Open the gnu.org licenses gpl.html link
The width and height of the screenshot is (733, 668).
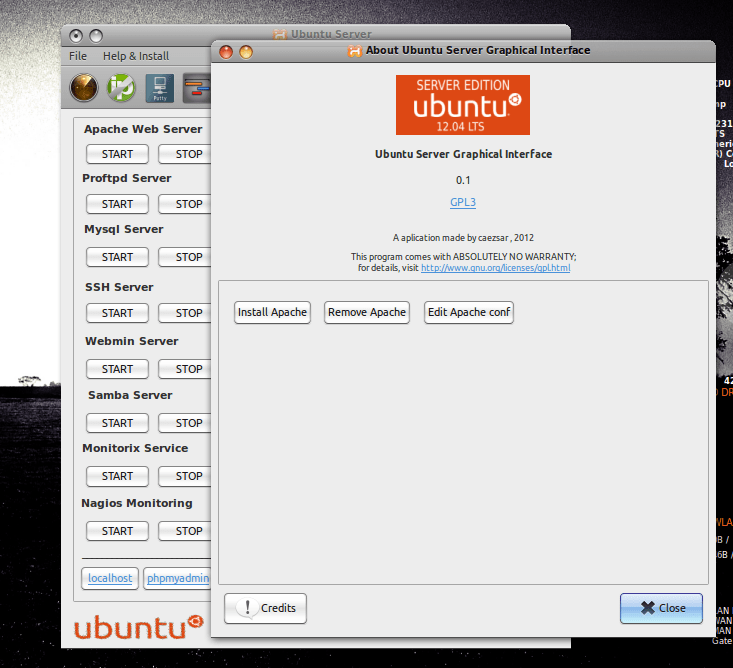tap(496, 268)
